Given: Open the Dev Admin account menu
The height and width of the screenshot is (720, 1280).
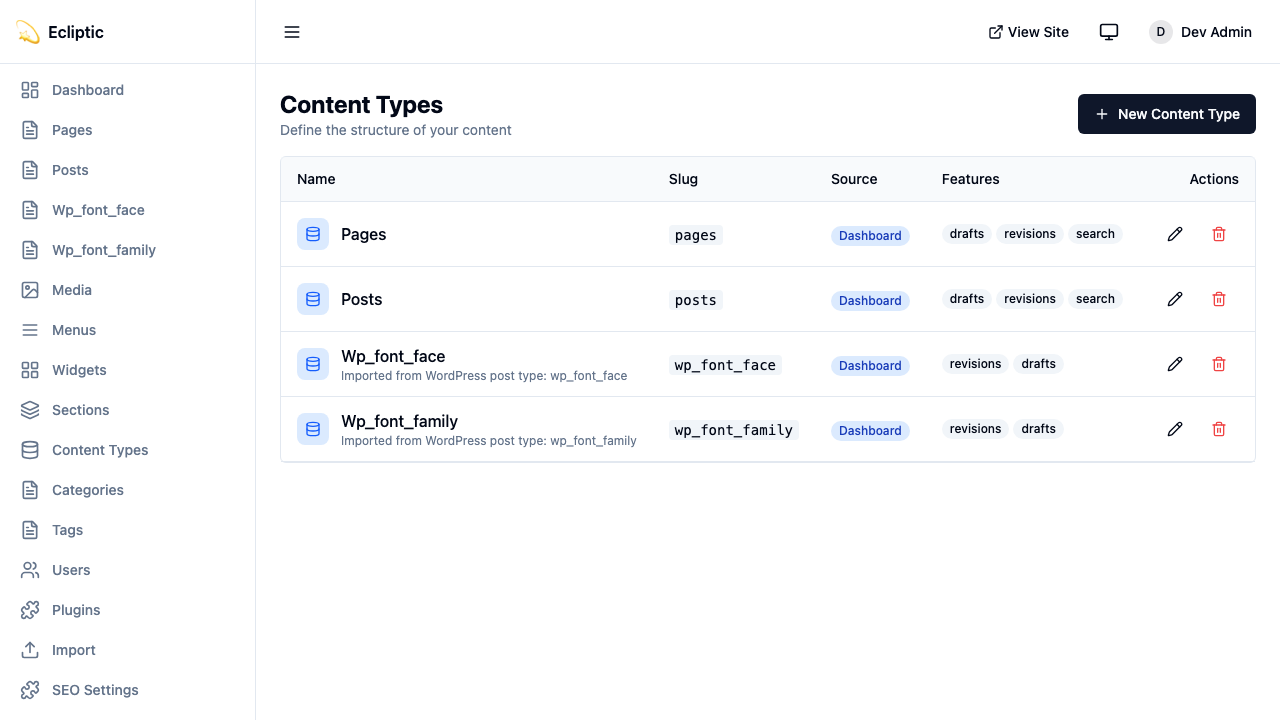Looking at the screenshot, I should [1200, 31].
